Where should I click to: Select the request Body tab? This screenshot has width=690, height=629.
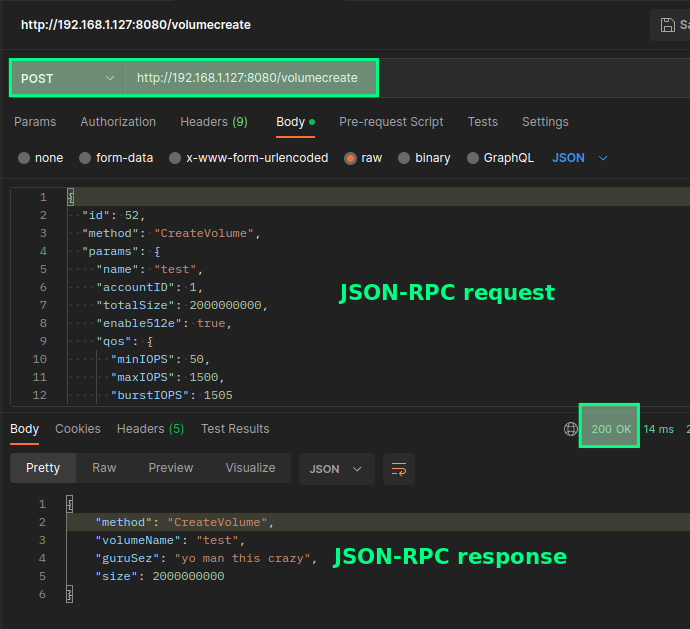pos(295,122)
